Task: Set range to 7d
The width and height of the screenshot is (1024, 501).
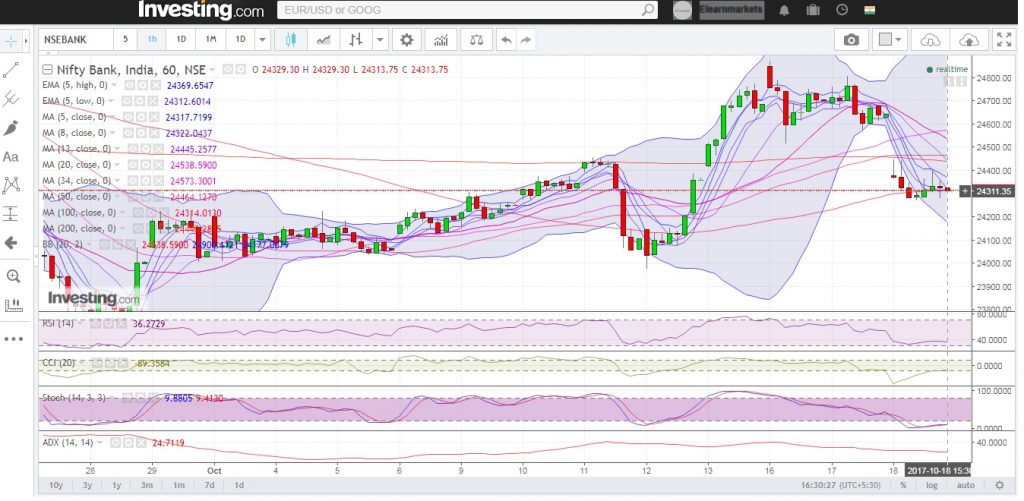Action: [x=209, y=485]
